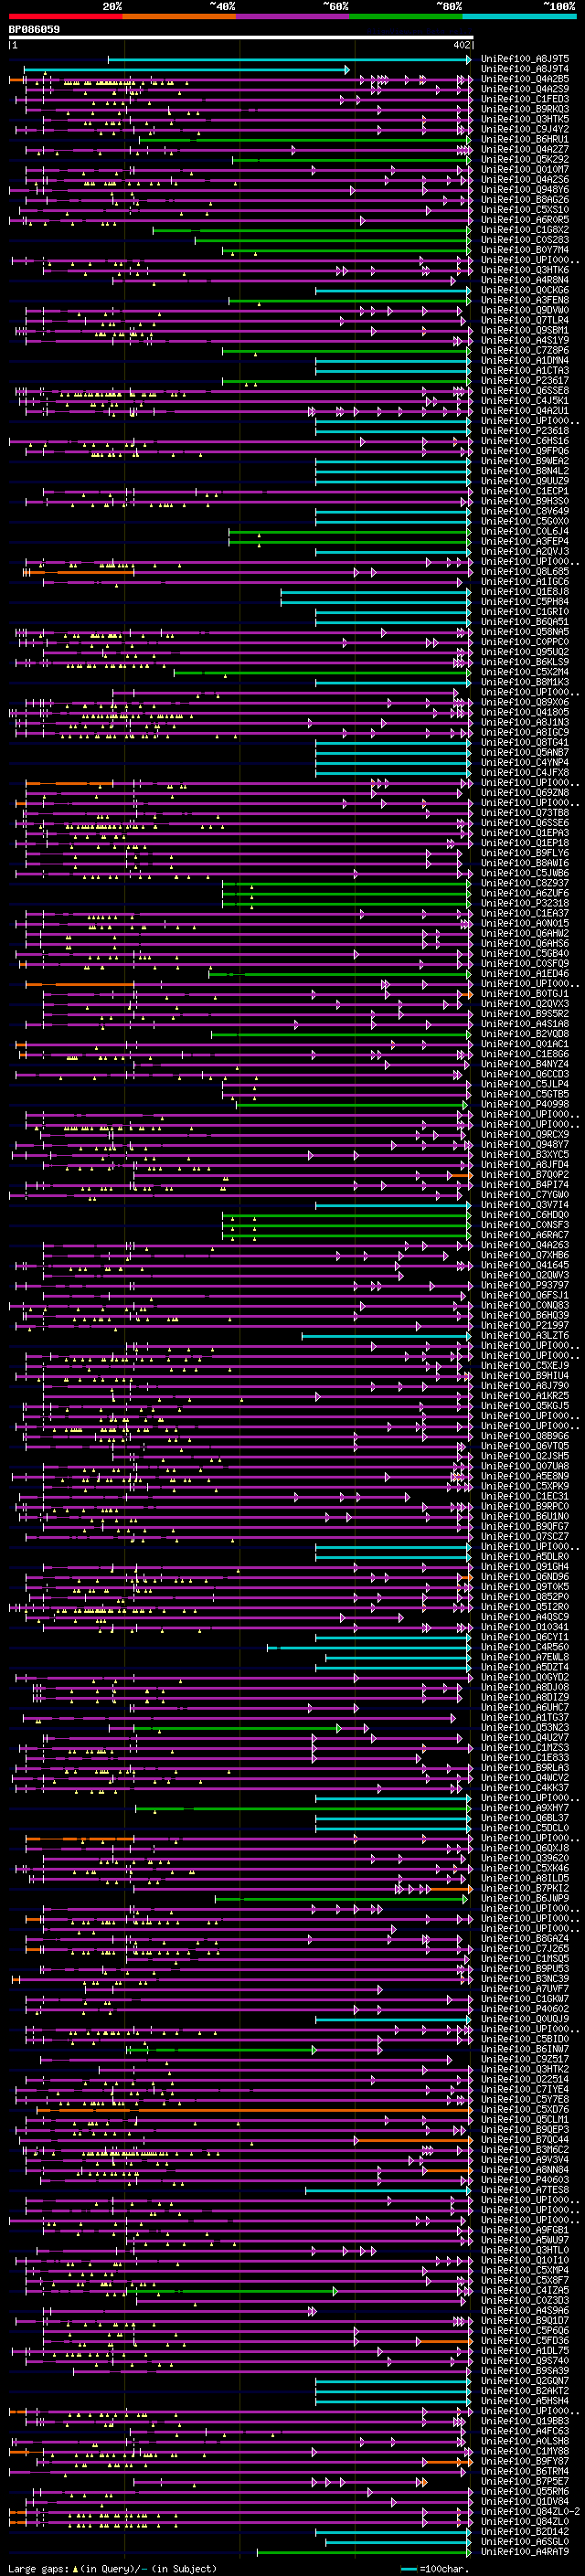This screenshot has width=585, height=2576.
Task: Select the UniRef100_Q2GQN7 label
Action: click(524, 2381)
